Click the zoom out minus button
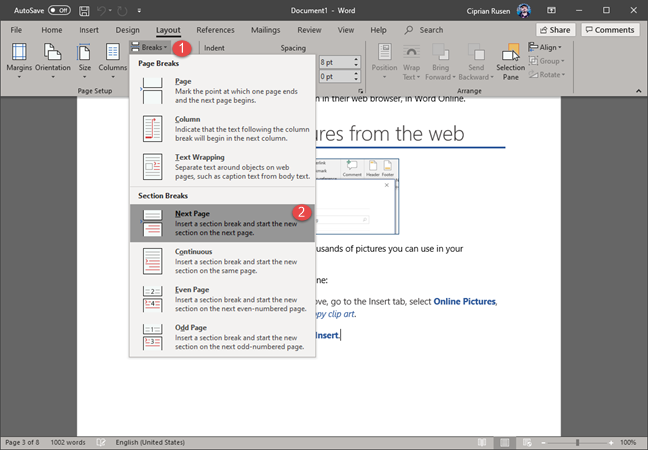 pos(544,443)
